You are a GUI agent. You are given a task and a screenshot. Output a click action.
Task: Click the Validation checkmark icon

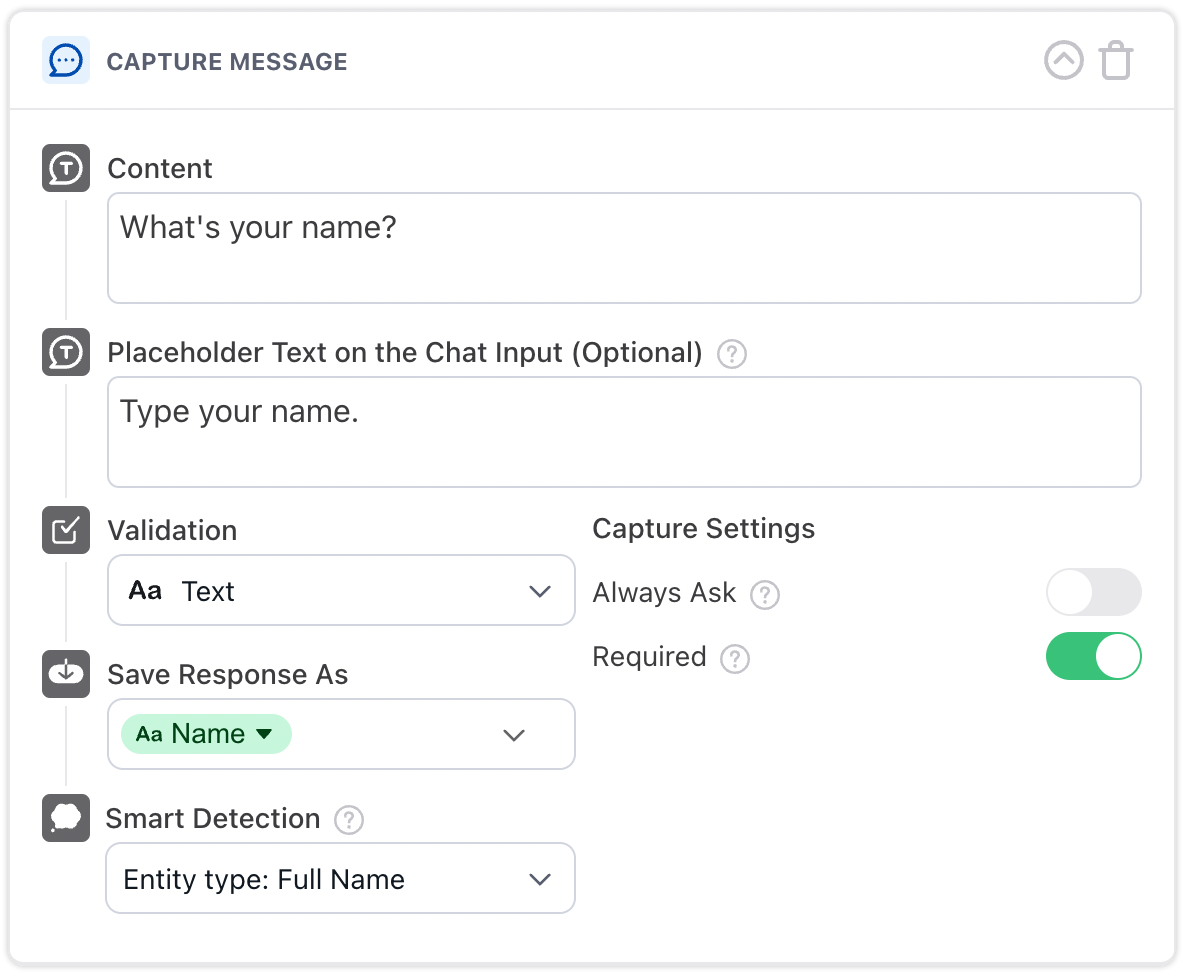pos(66,530)
